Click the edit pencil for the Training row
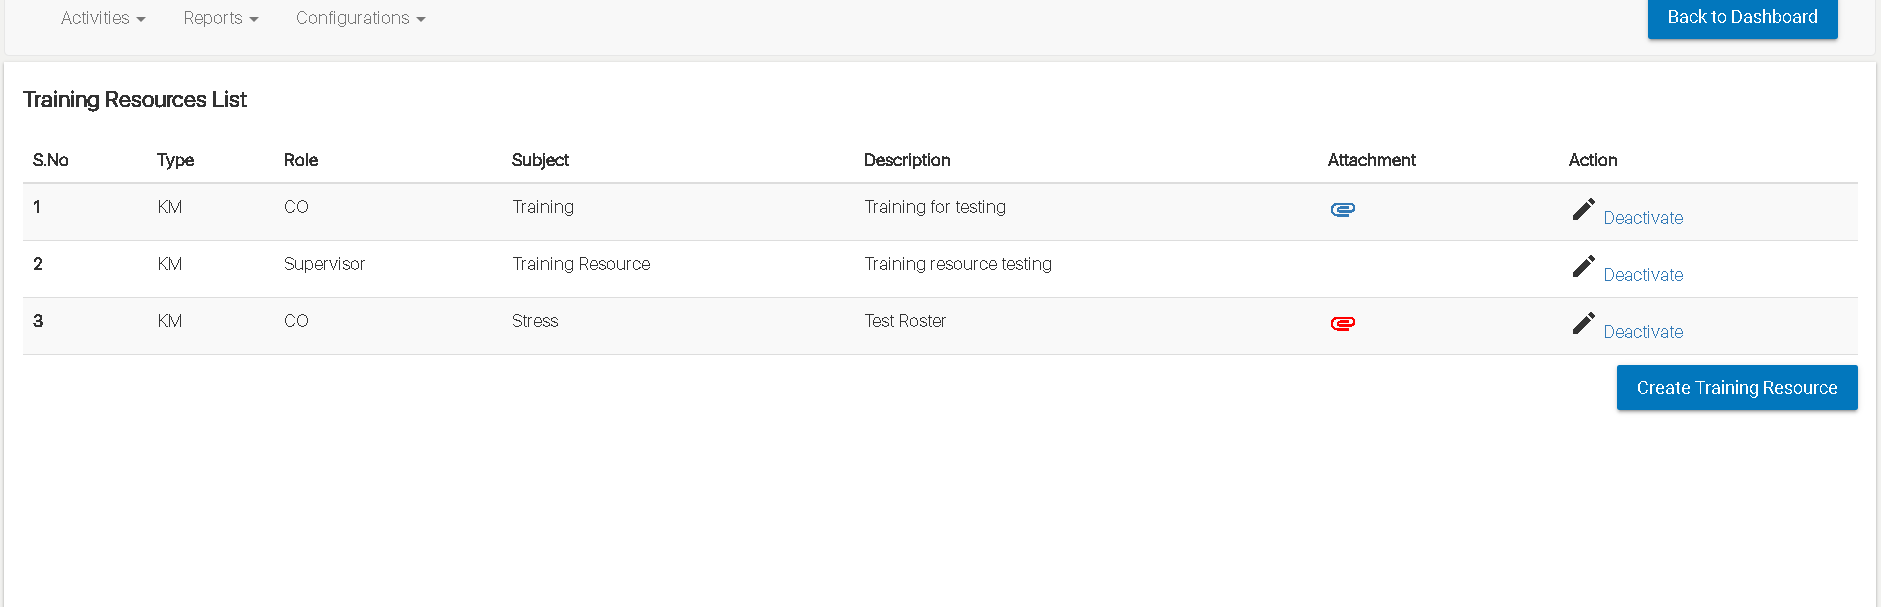Image resolution: width=1881 pixels, height=607 pixels. click(x=1583, y=209)
